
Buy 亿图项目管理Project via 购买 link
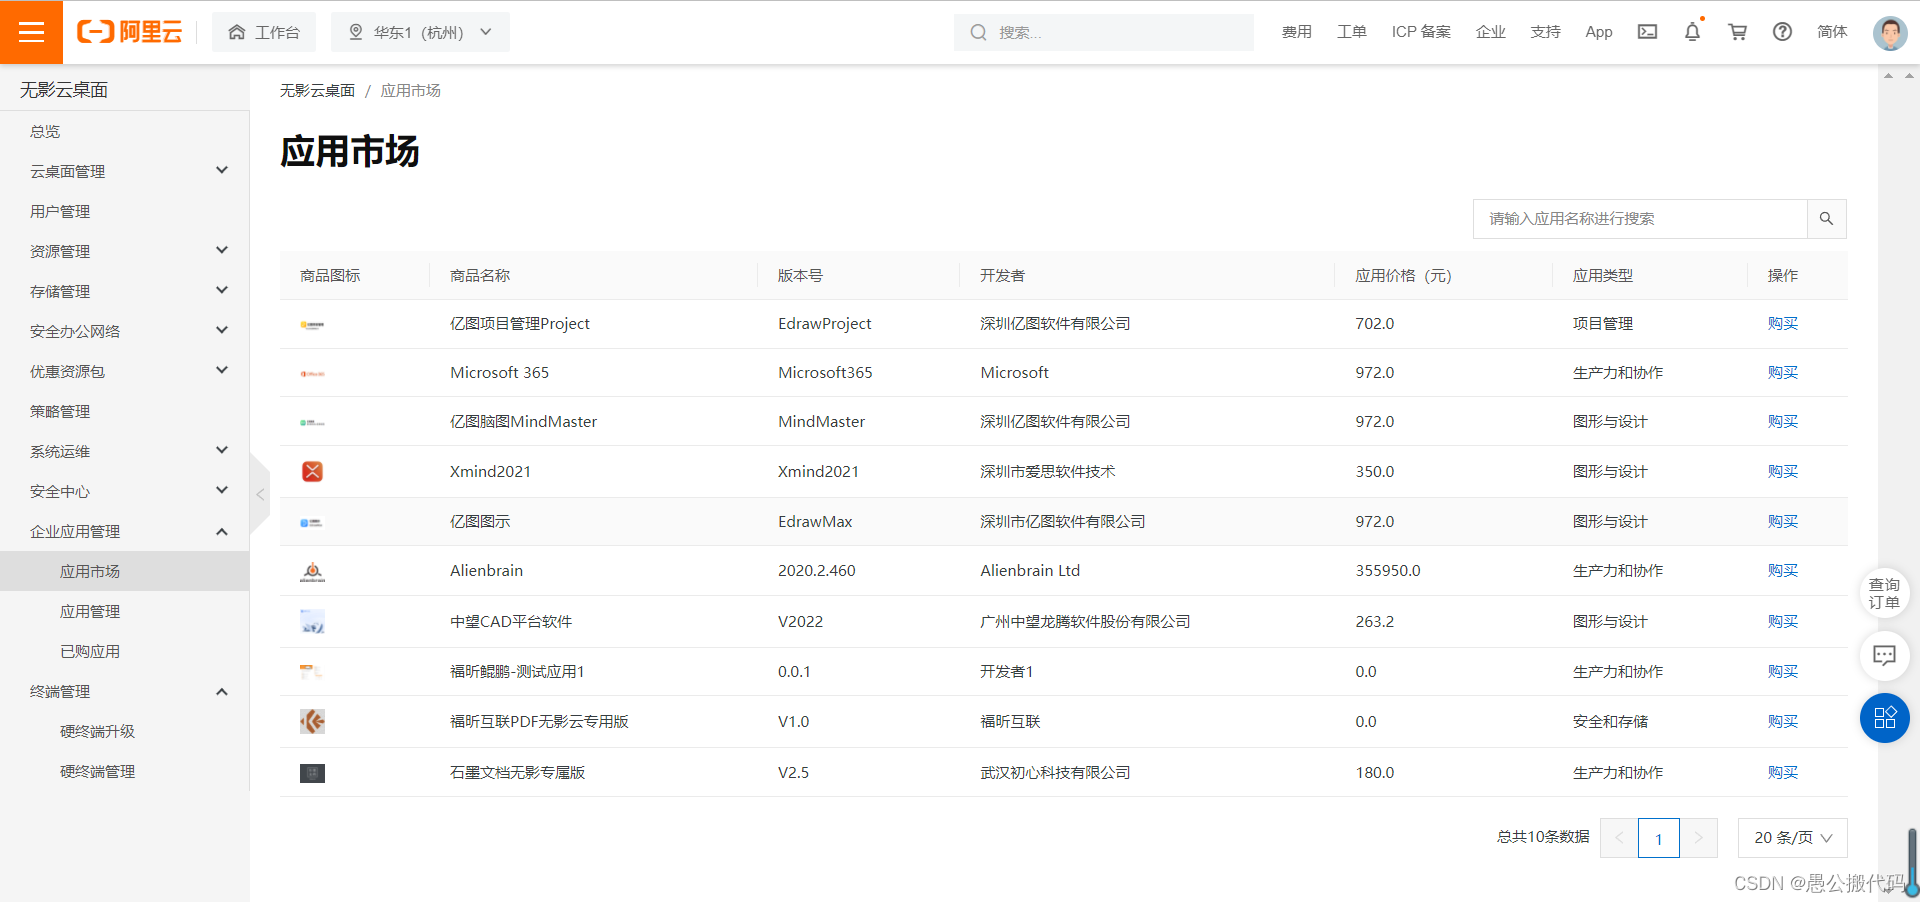1782,324
